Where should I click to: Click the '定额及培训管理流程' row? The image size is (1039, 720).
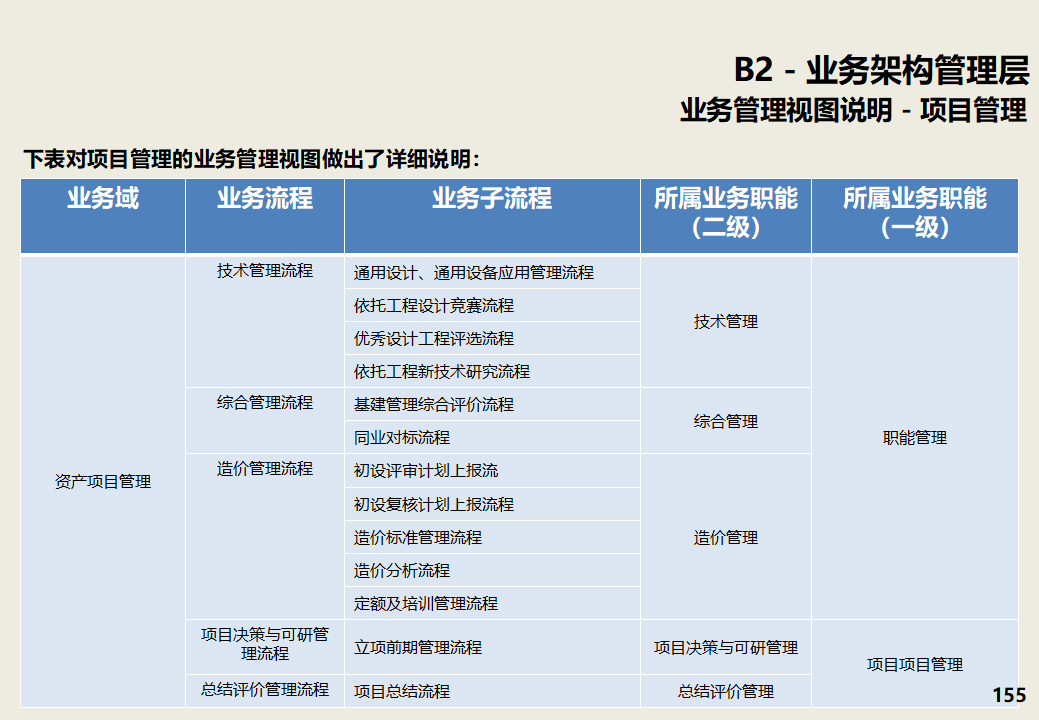click(x=492, y=603)
